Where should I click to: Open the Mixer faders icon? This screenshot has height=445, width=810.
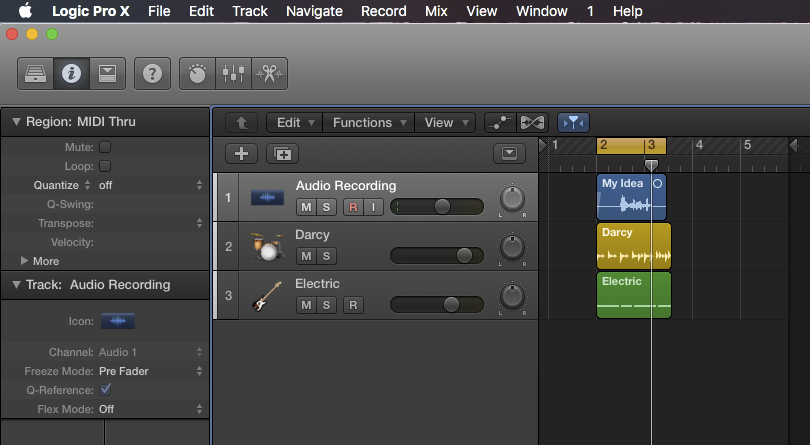point(233,73)
